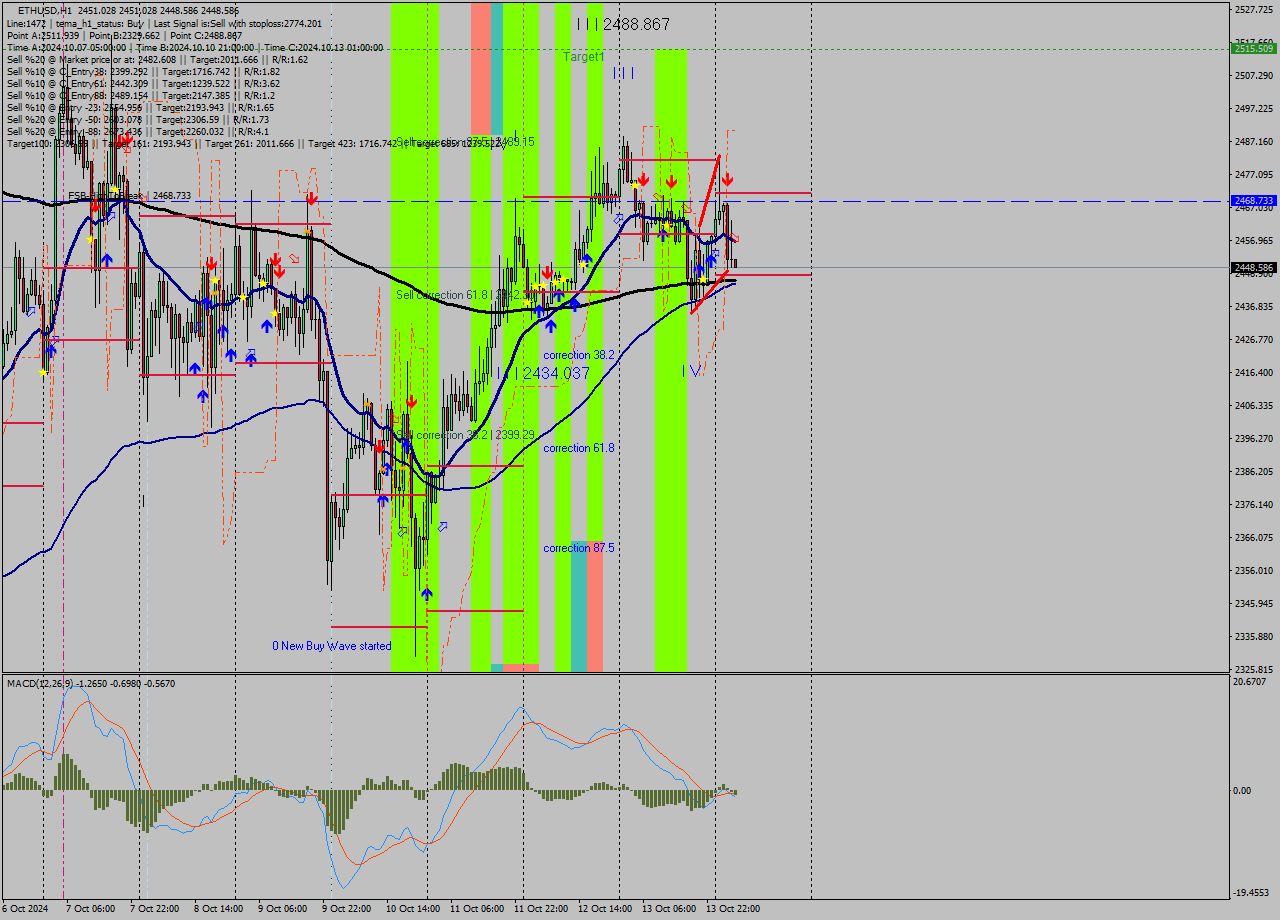The height and width of the screenshot is (920, 1280).
Task: Click the 2426.770 price scale value
Action: click(1254, 339)
